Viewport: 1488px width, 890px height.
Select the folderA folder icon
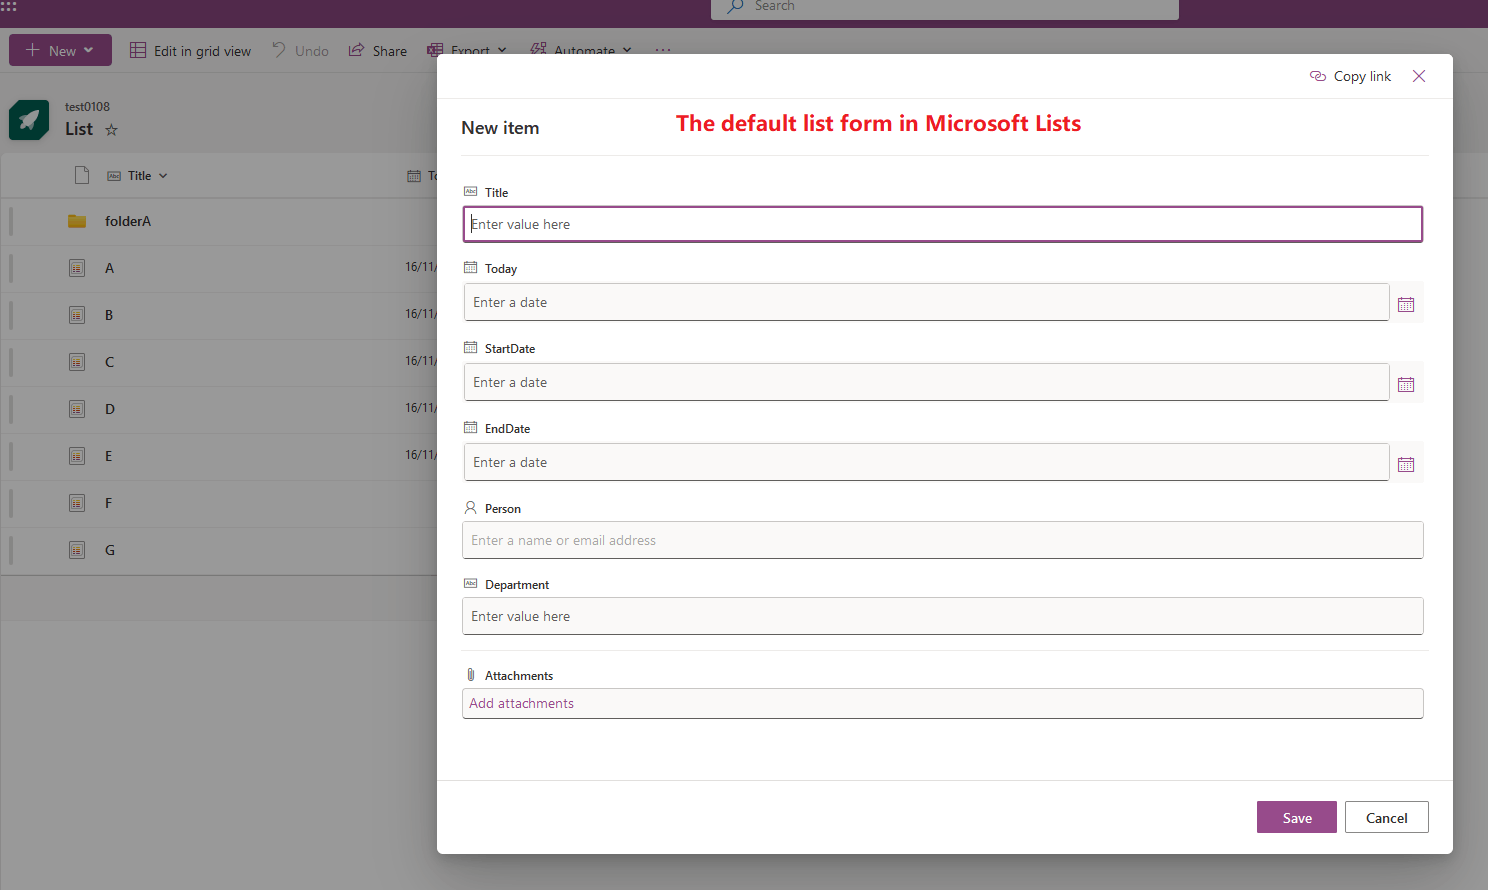(77, 221)
